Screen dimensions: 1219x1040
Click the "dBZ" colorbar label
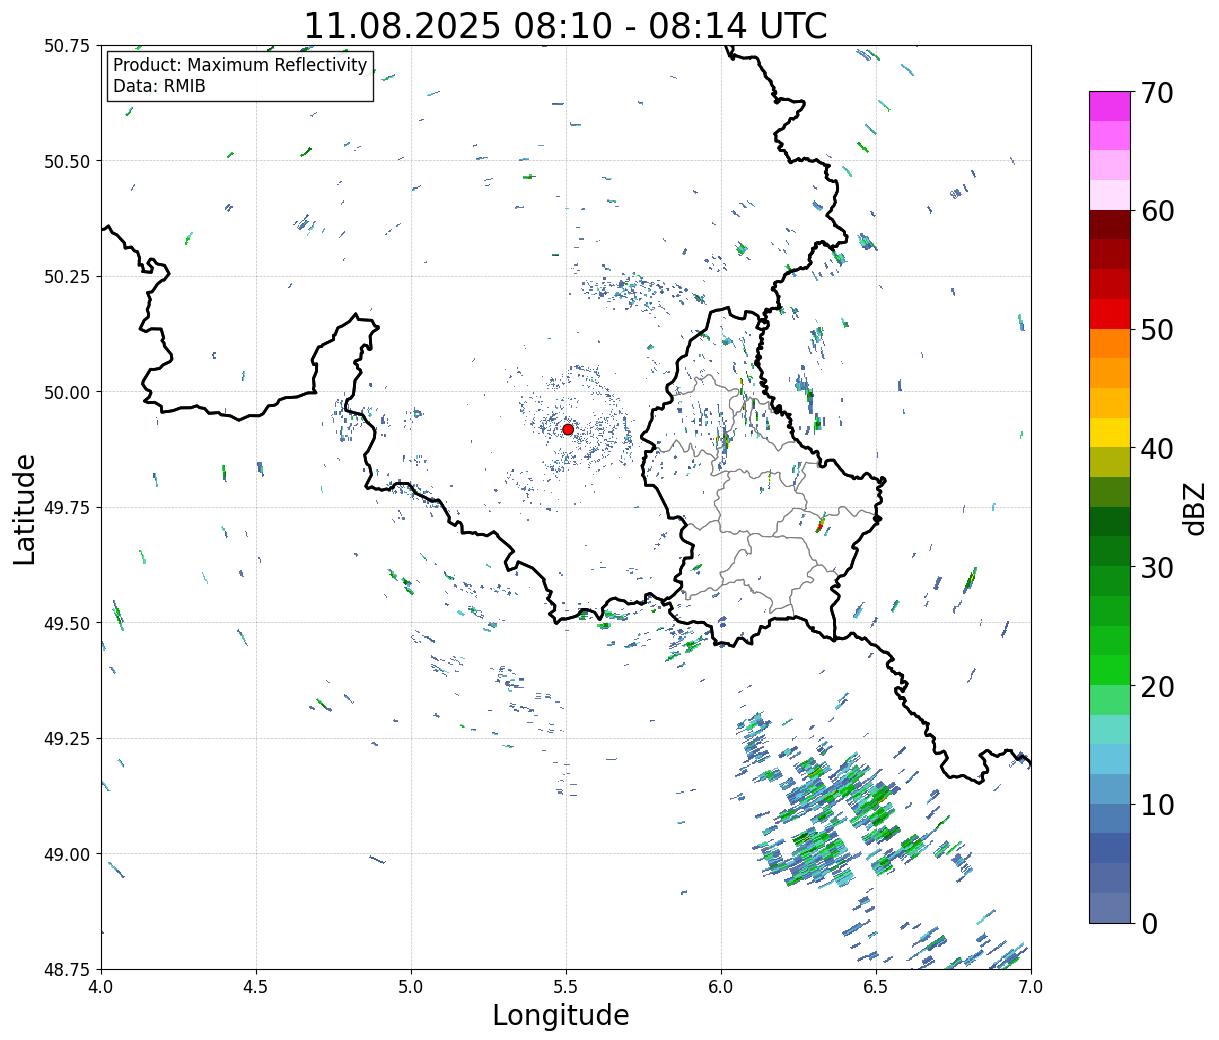(1195, 508)
